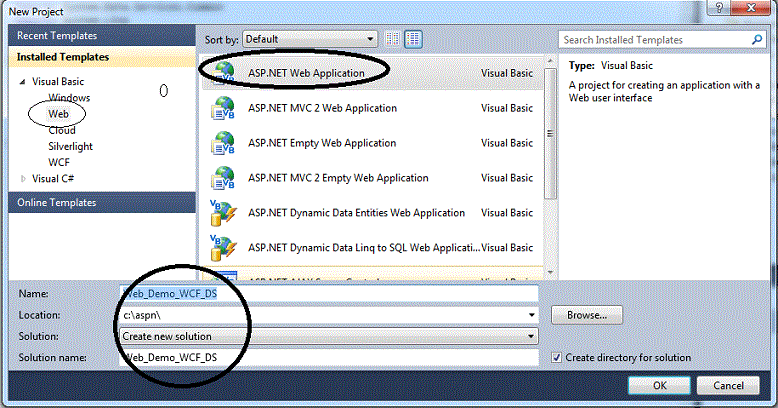Click the search magnifier icon
Screen dimensions: 778x408
(757, 40)
